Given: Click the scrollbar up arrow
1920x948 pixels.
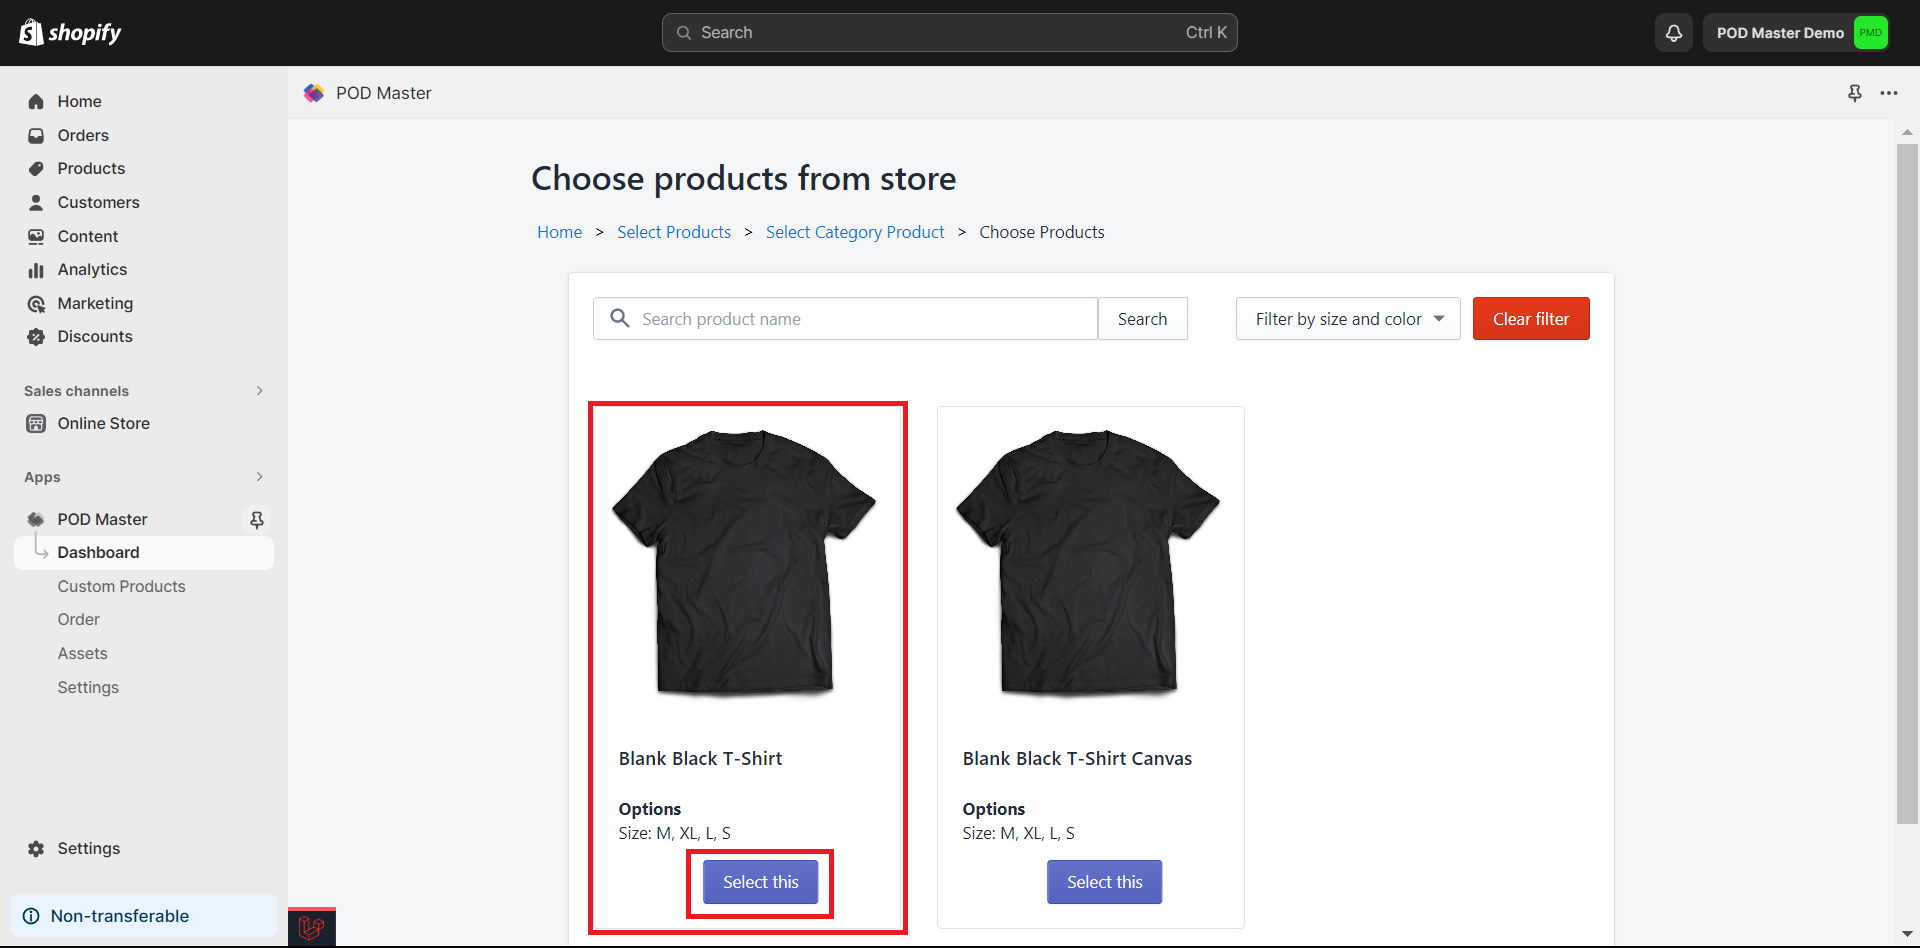Looking at the screenshot, I should coord(1907,132).
